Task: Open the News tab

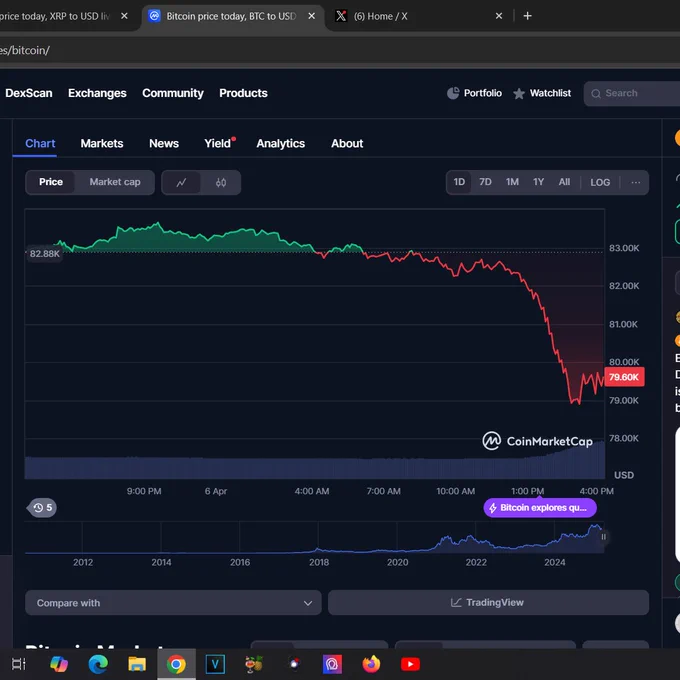Action: (x=164, y=144)
